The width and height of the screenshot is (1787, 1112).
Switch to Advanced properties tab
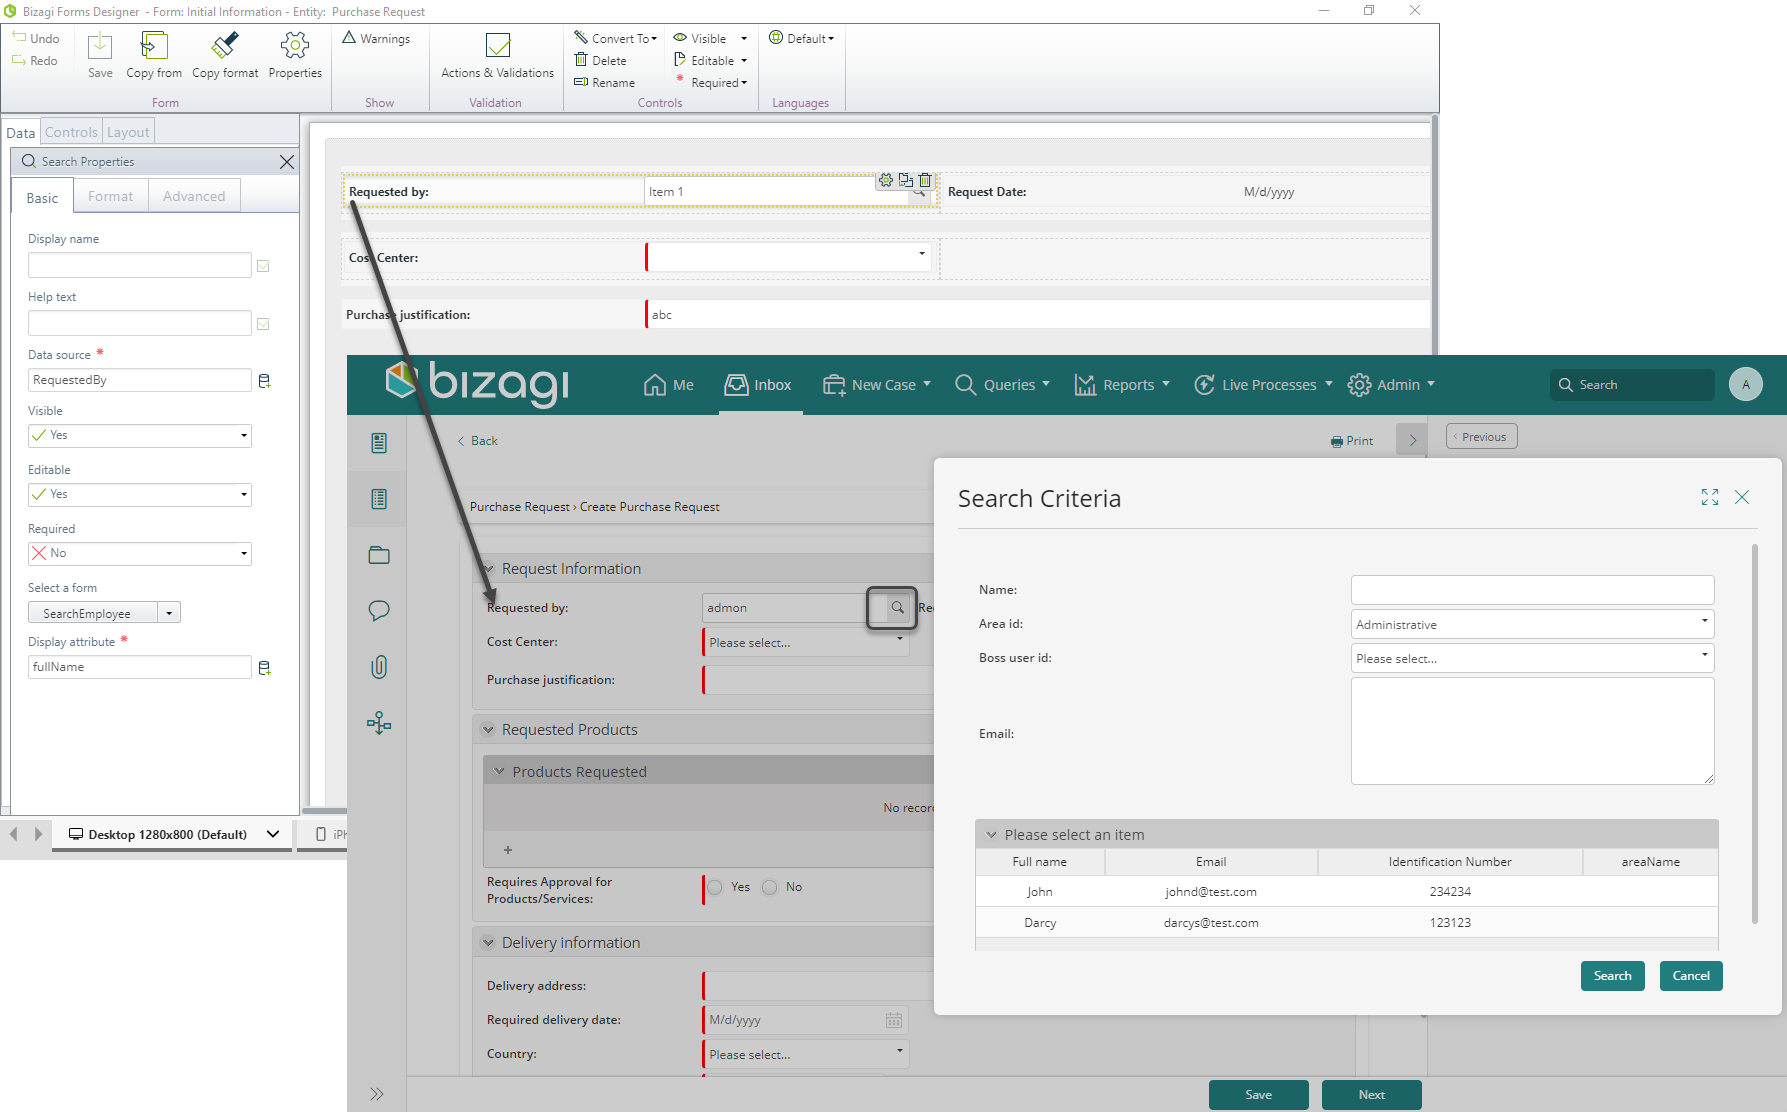coord(194,196)
